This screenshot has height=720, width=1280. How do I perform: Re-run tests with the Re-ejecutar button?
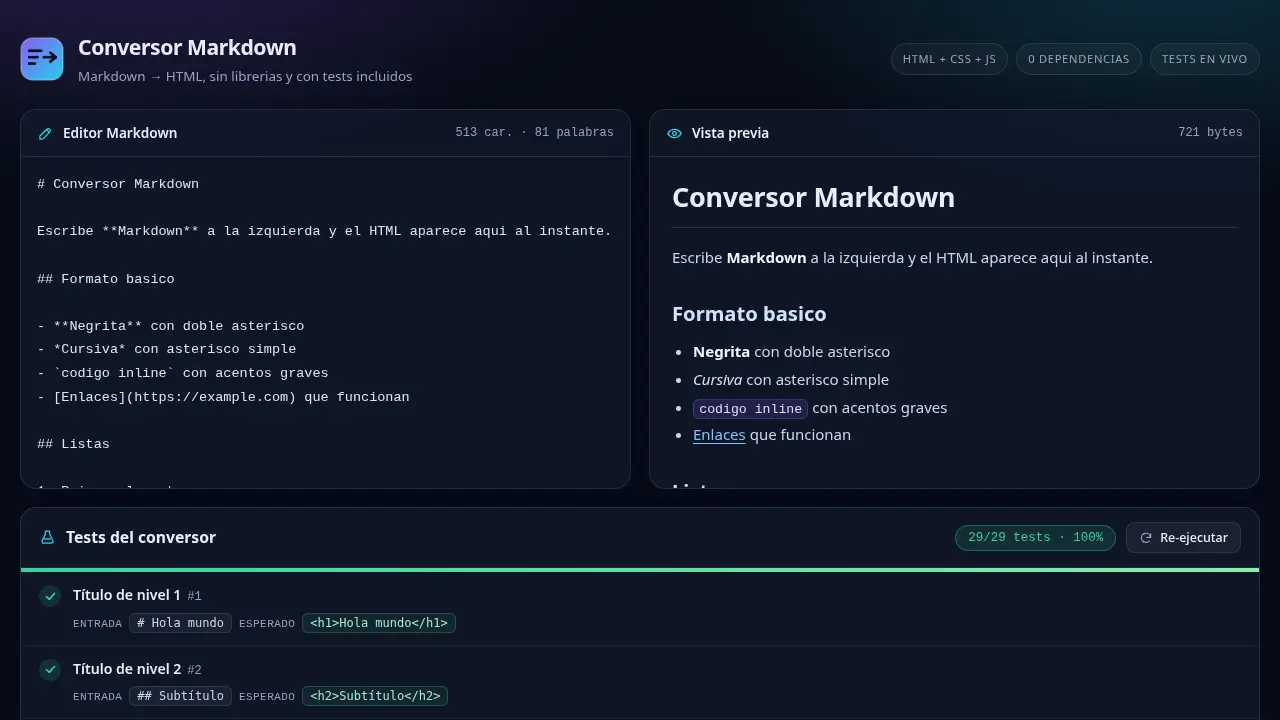click(x=1184, y=537)
